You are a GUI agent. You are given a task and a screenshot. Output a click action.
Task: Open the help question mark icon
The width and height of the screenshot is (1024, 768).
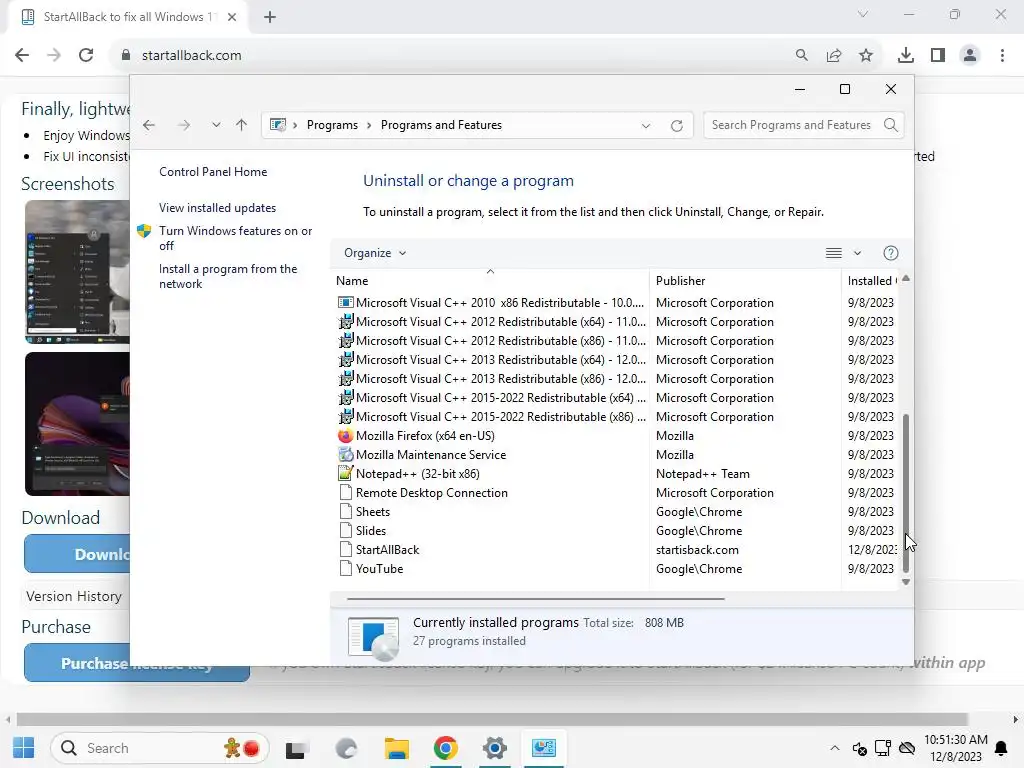[891, 253]
